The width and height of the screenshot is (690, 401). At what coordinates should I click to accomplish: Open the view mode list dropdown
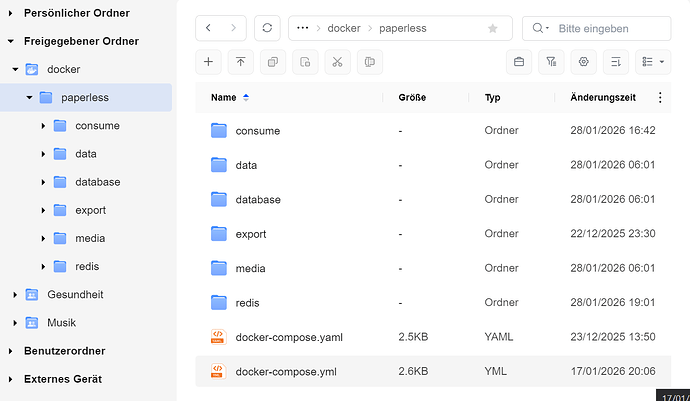[x=653, y=62]
